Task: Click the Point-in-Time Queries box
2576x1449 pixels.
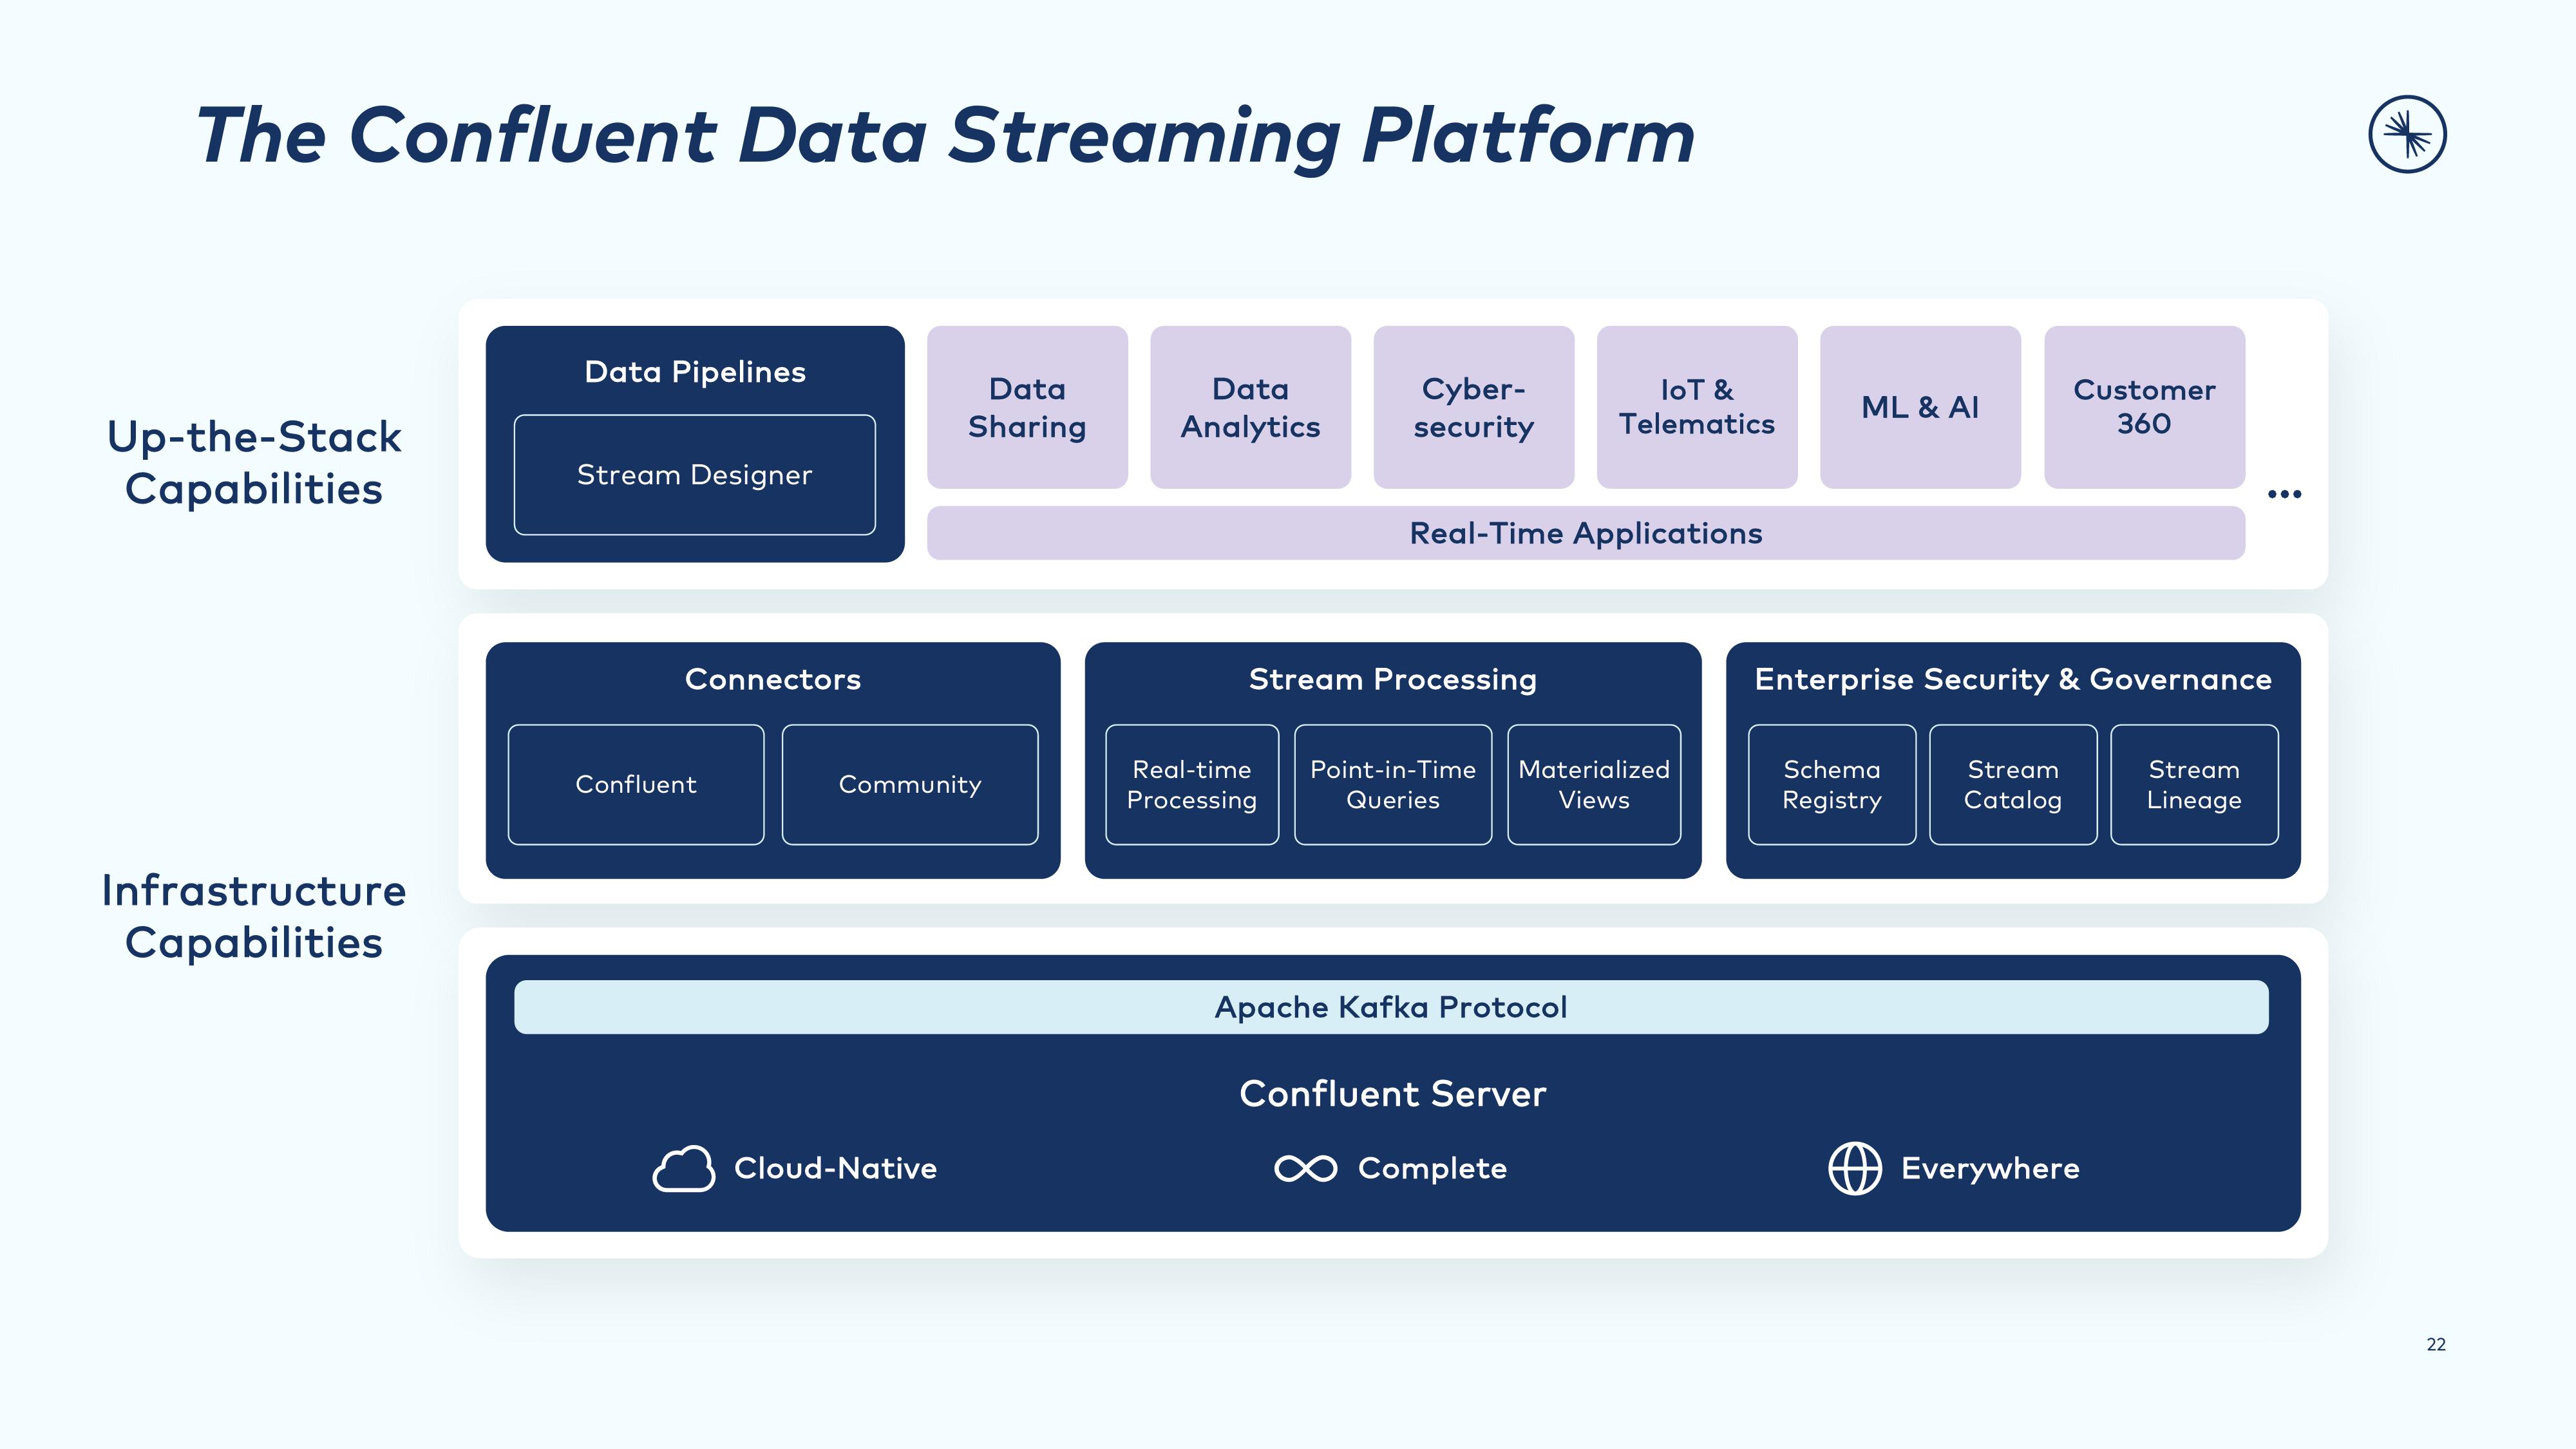Action: [x=1393, y=785]
